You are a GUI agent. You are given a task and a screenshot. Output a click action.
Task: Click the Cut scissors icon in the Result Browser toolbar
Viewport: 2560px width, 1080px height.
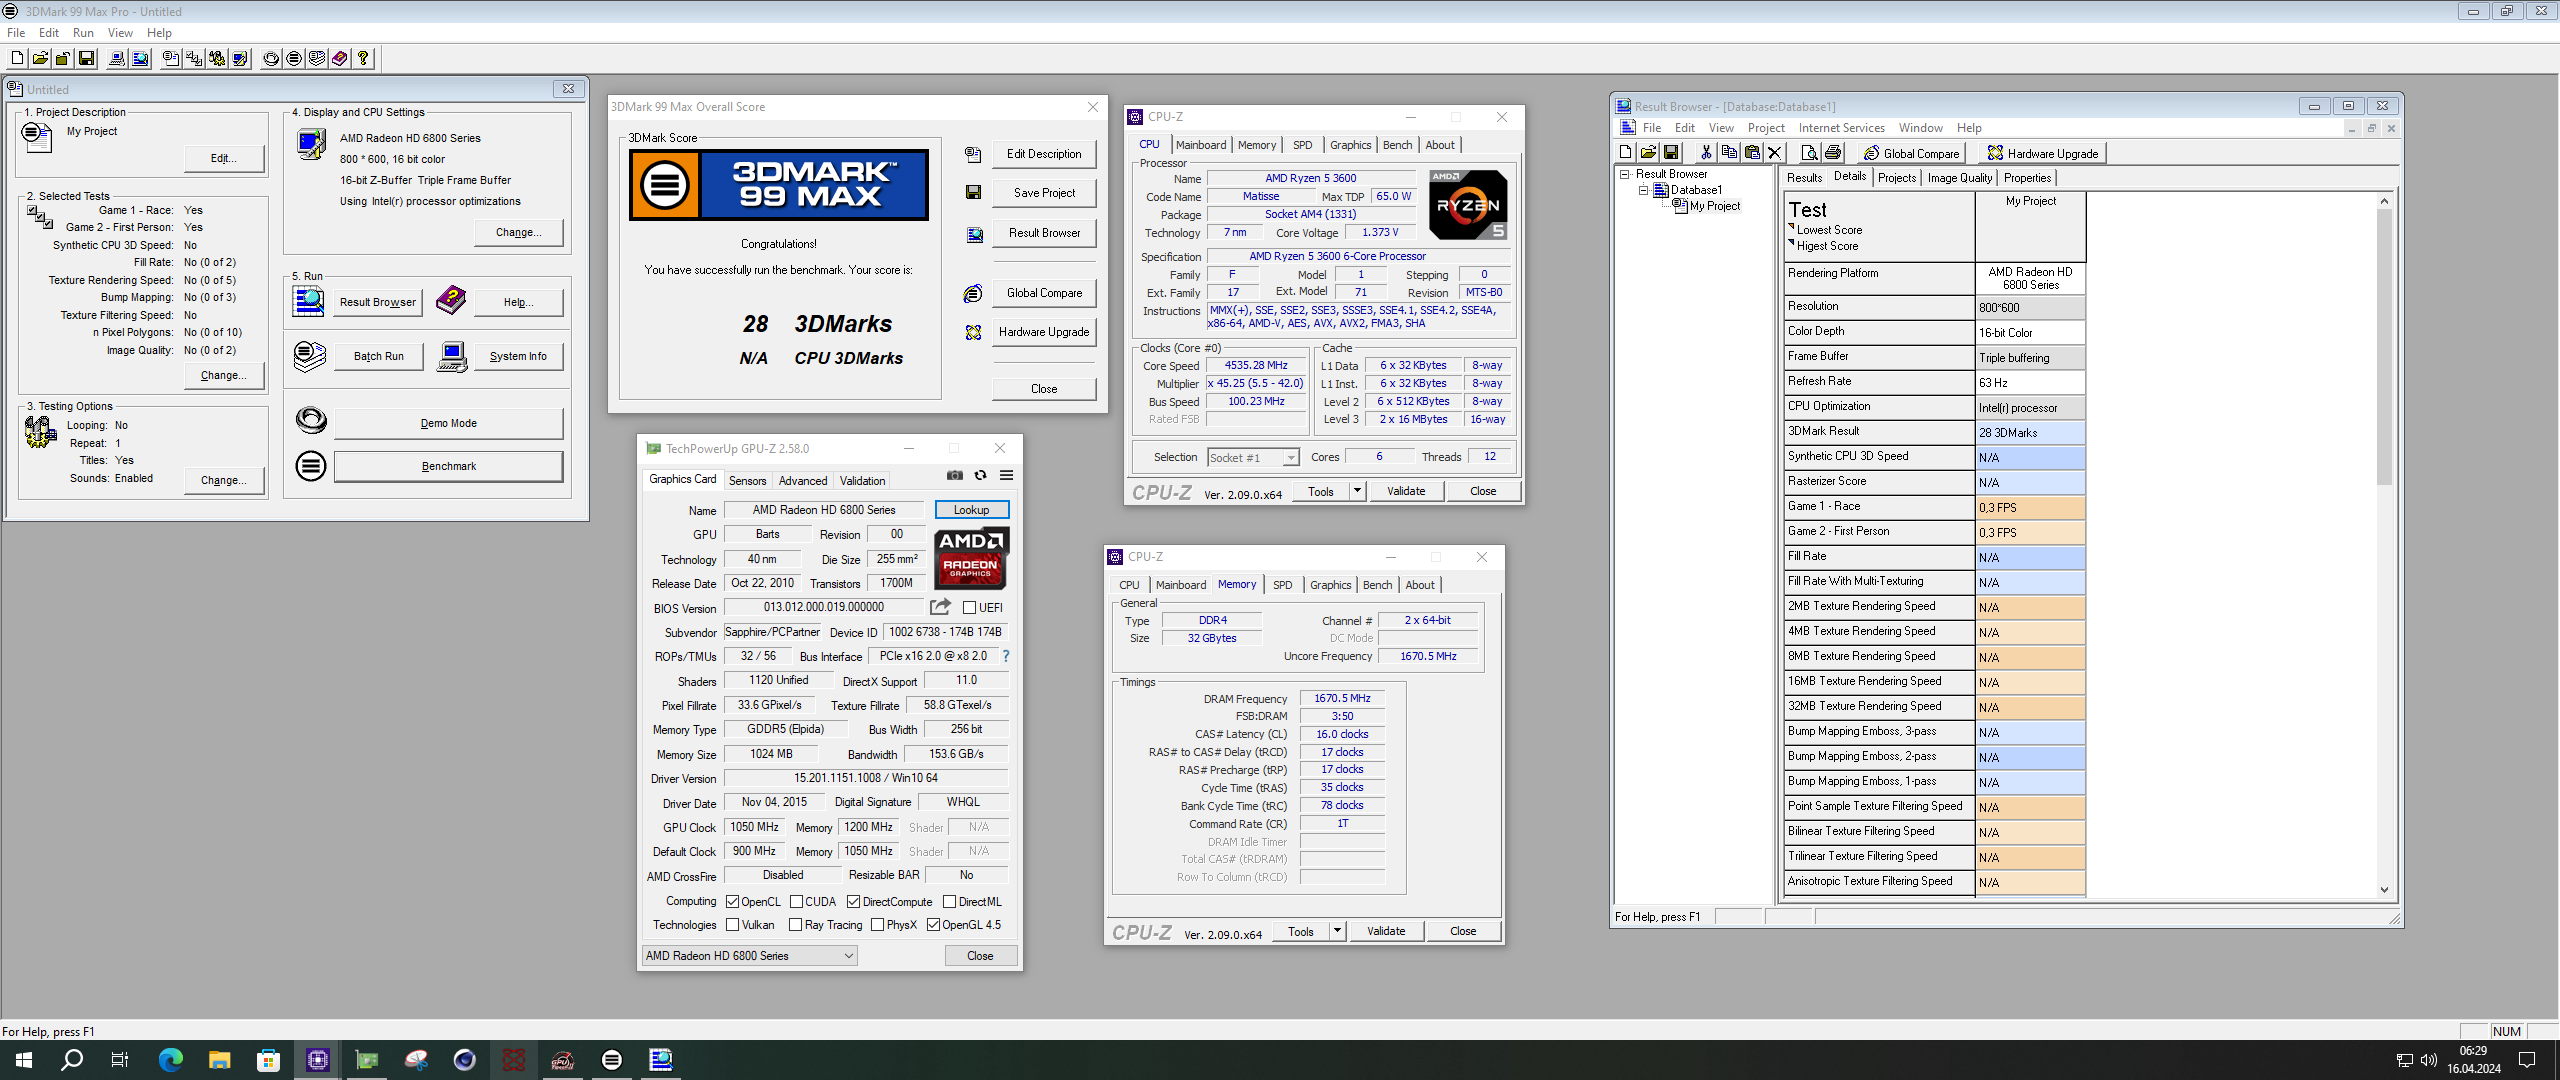(1706, 153)
